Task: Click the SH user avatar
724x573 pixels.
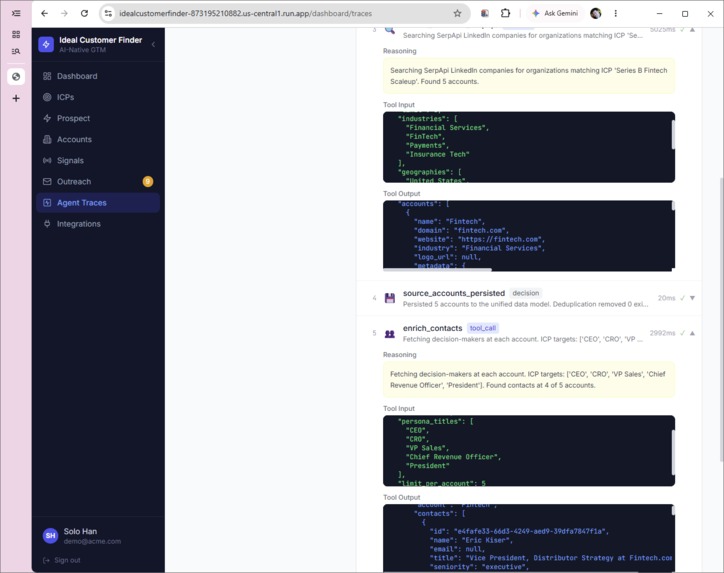Action: (50, 536)
